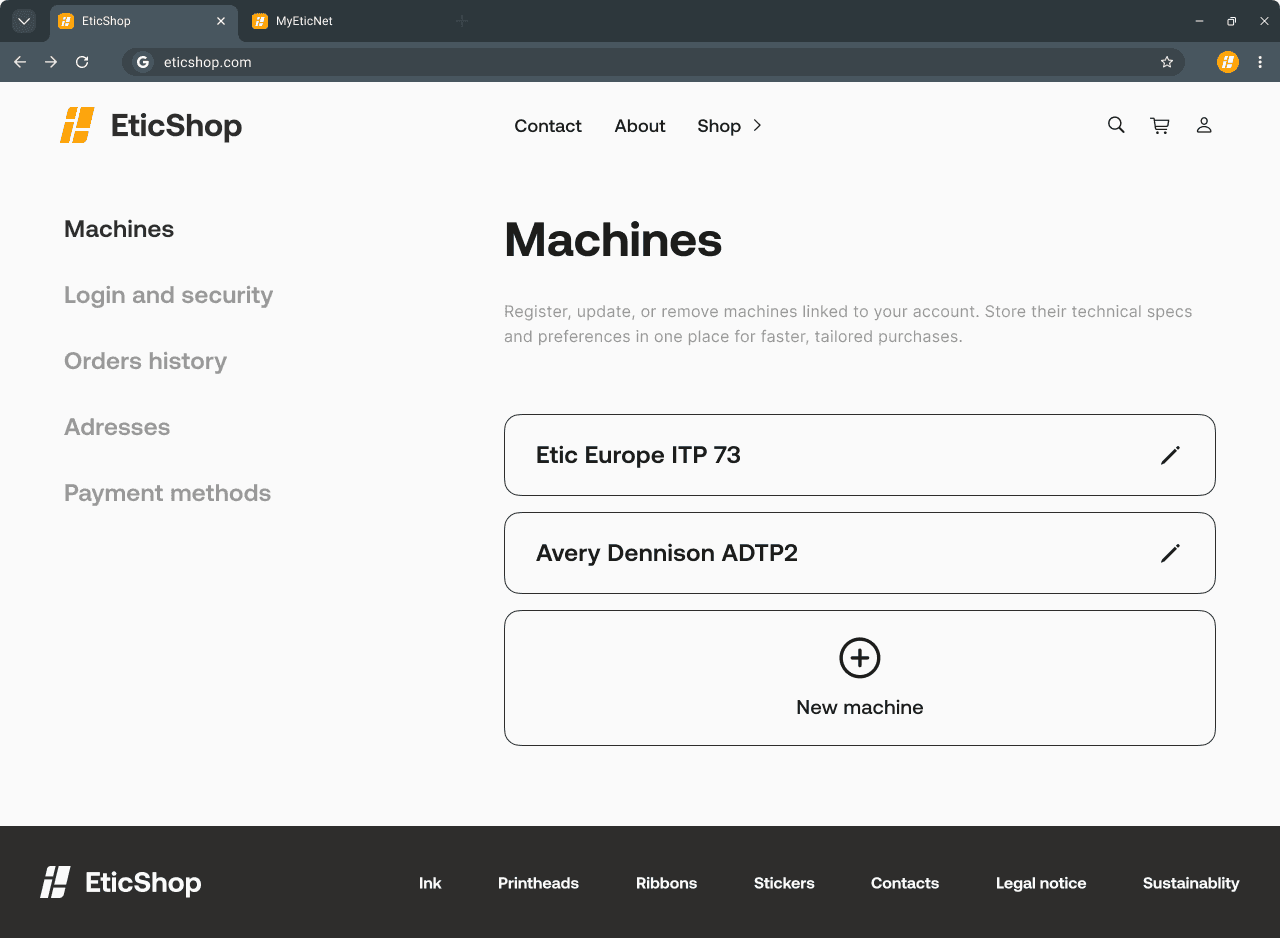Edit the Avery Dennison ADTP2 machine
Screen dimensions: 1280x938
pyautogui.click(x=1170, y=553)
